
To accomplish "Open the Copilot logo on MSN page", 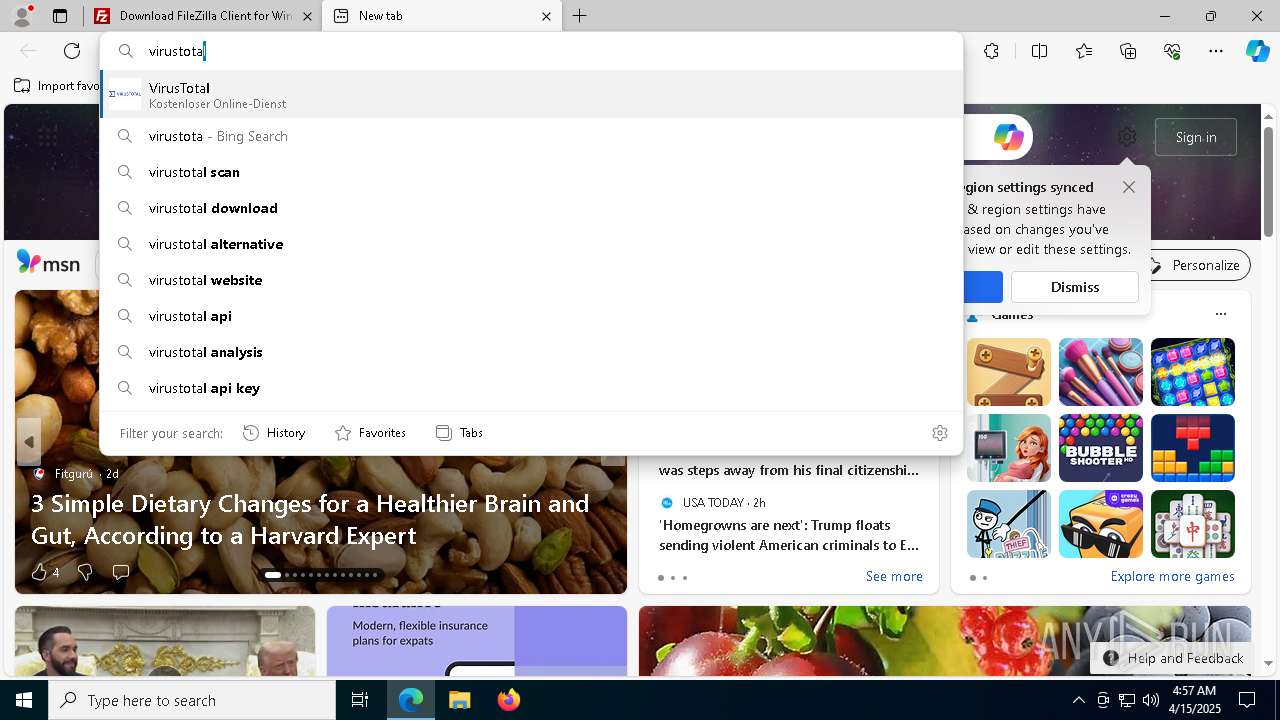I will click(x=1008, y=137).
